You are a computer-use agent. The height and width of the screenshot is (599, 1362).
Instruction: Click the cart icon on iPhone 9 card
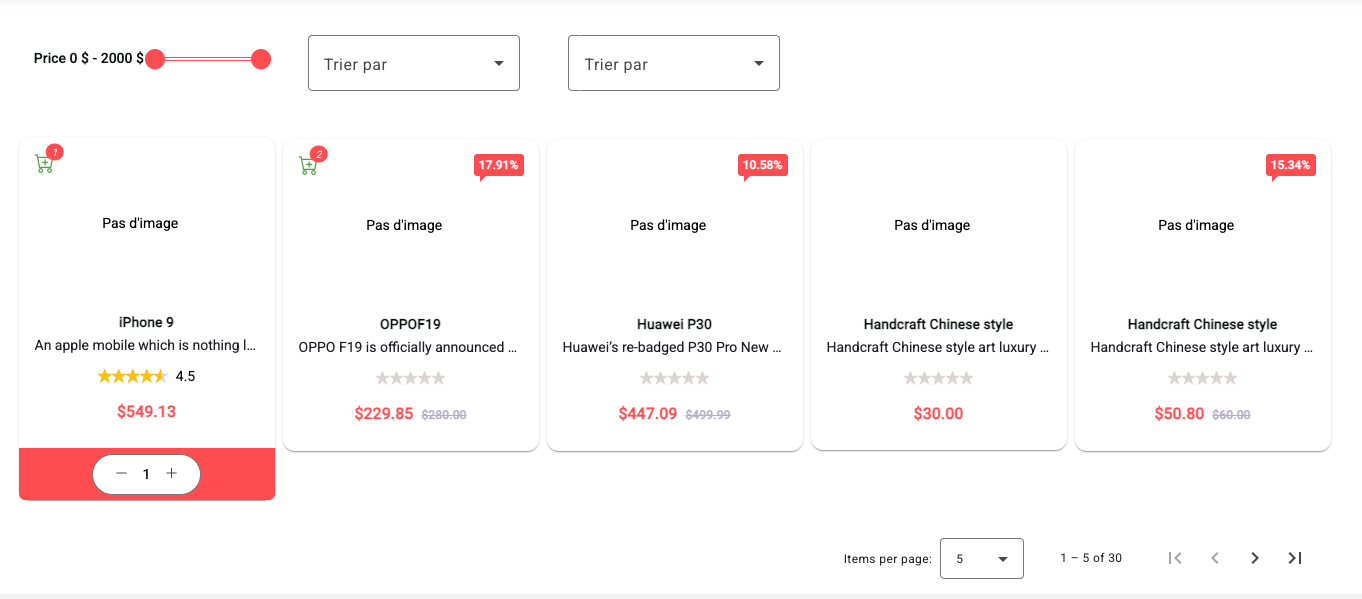44,164
